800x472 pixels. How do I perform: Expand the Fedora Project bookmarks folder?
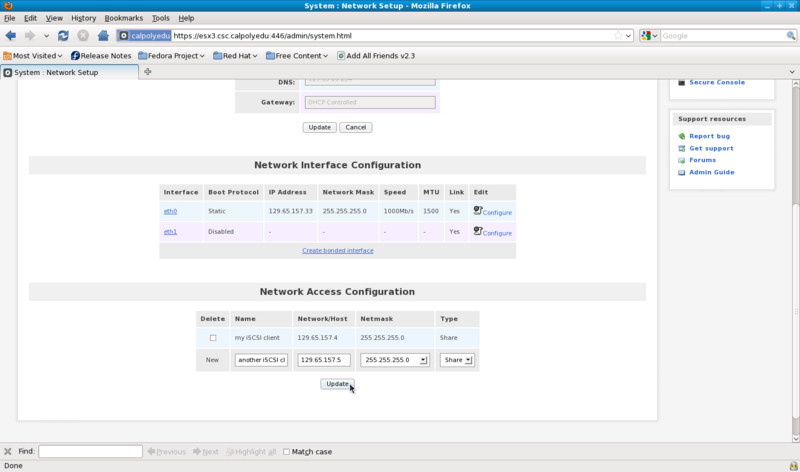coord(171,56)
